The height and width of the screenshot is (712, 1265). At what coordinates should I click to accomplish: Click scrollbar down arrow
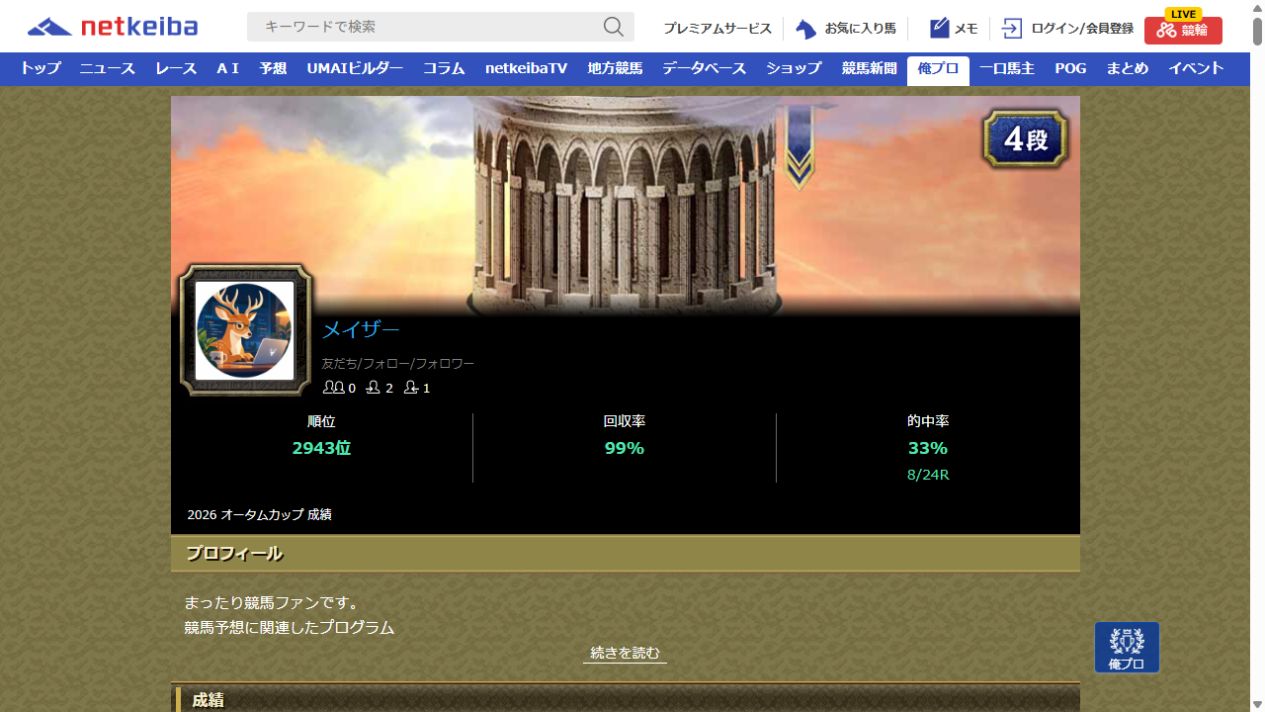[x=1257, y=704]
